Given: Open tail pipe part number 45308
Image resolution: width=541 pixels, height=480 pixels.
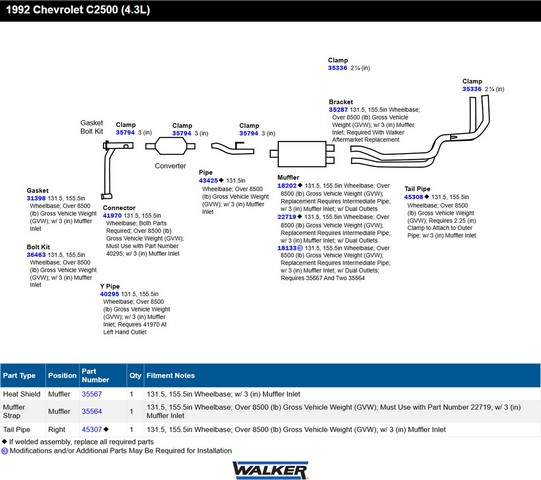Looking at the screenshot, I should (414, 197).
